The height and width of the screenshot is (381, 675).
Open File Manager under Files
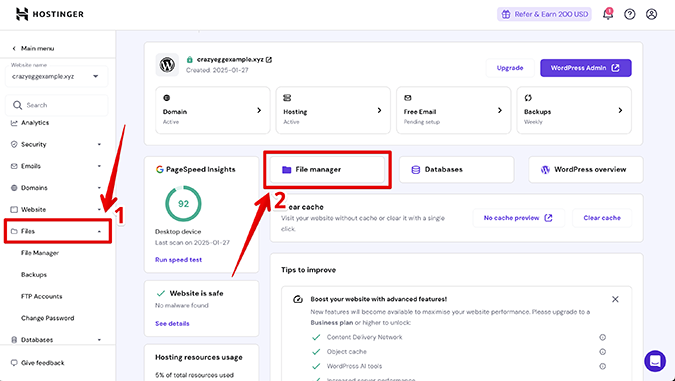coord(40,253)
